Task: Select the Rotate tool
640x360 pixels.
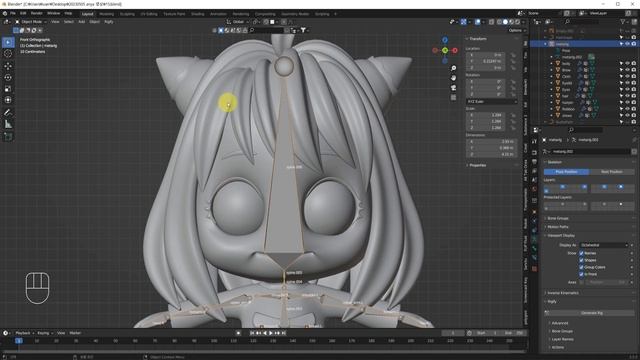Action: [8, 78]
